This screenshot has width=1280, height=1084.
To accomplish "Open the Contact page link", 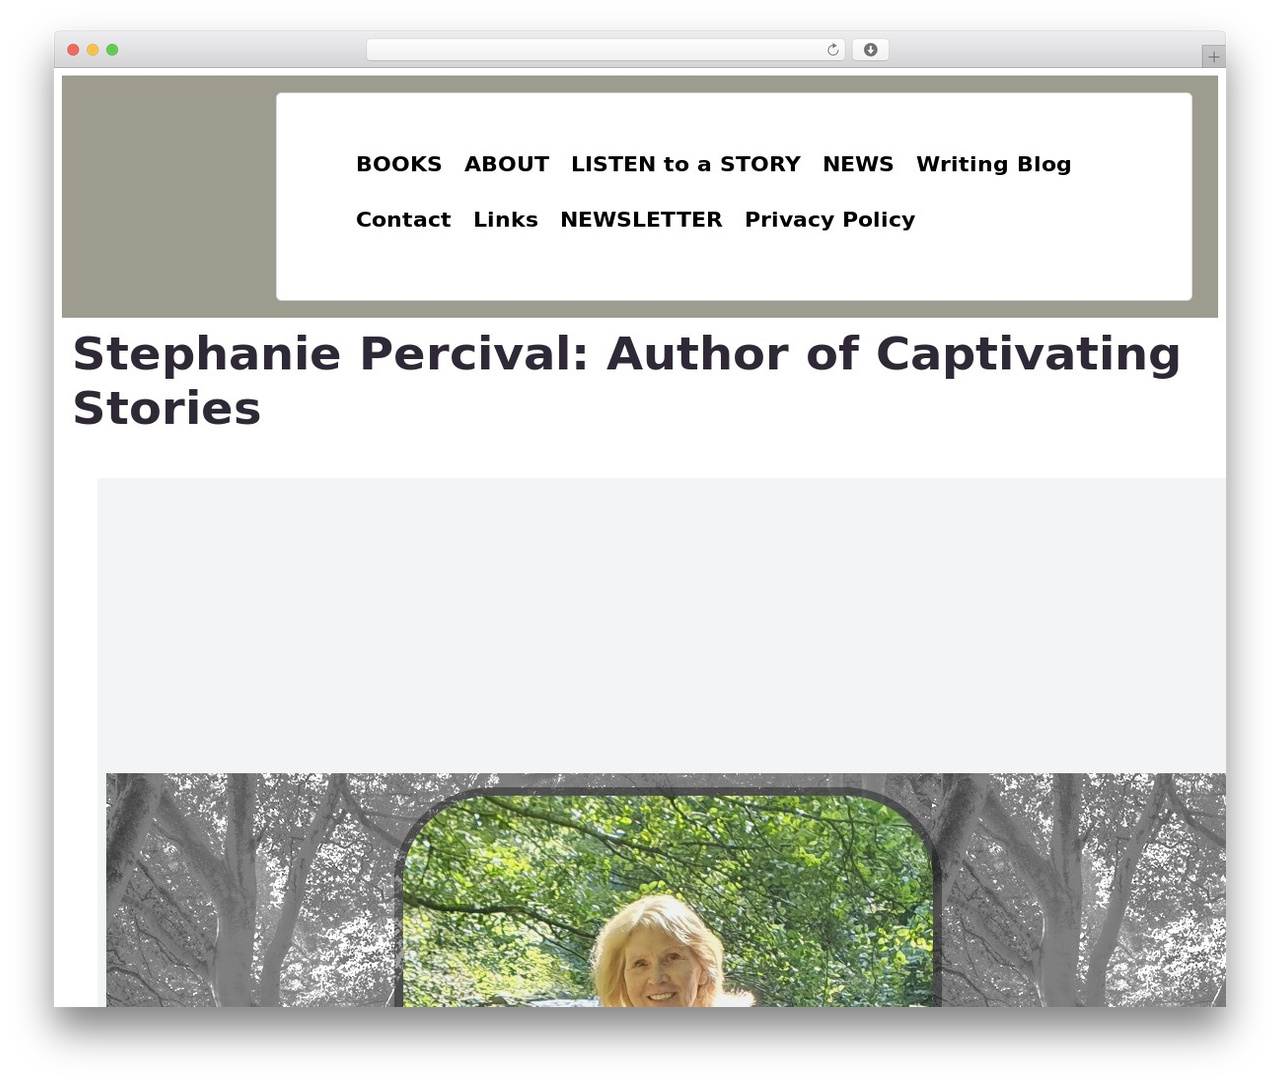I will 403,219.
